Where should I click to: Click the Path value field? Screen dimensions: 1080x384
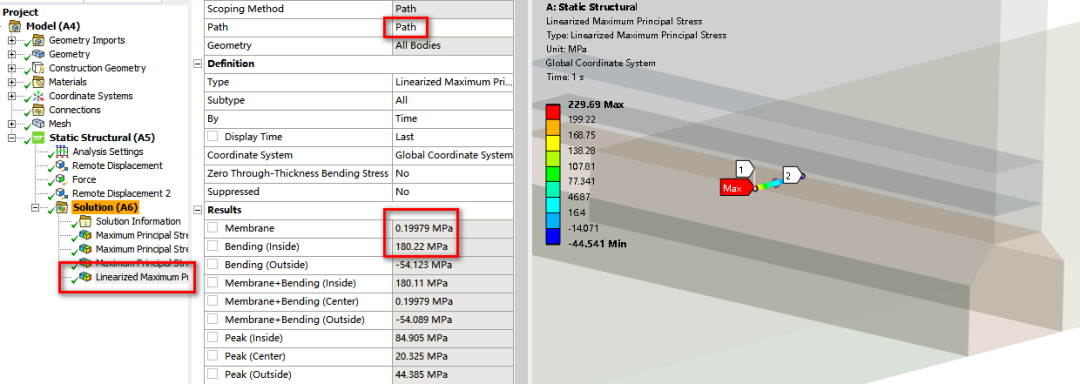[453, 28]
